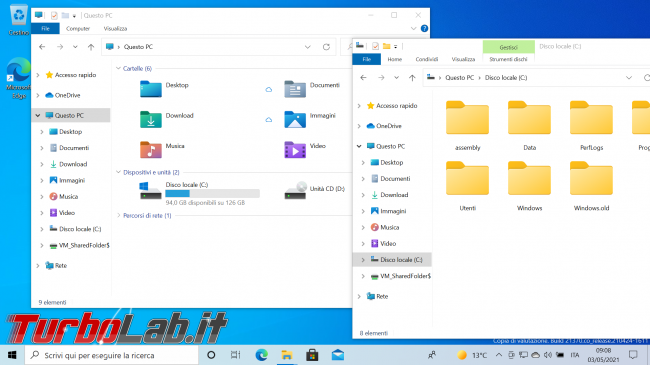Refresh the Questo PC address bar
Image resolution: width=650 pixels, height=365 pixels.
click(x=326, y=47)
